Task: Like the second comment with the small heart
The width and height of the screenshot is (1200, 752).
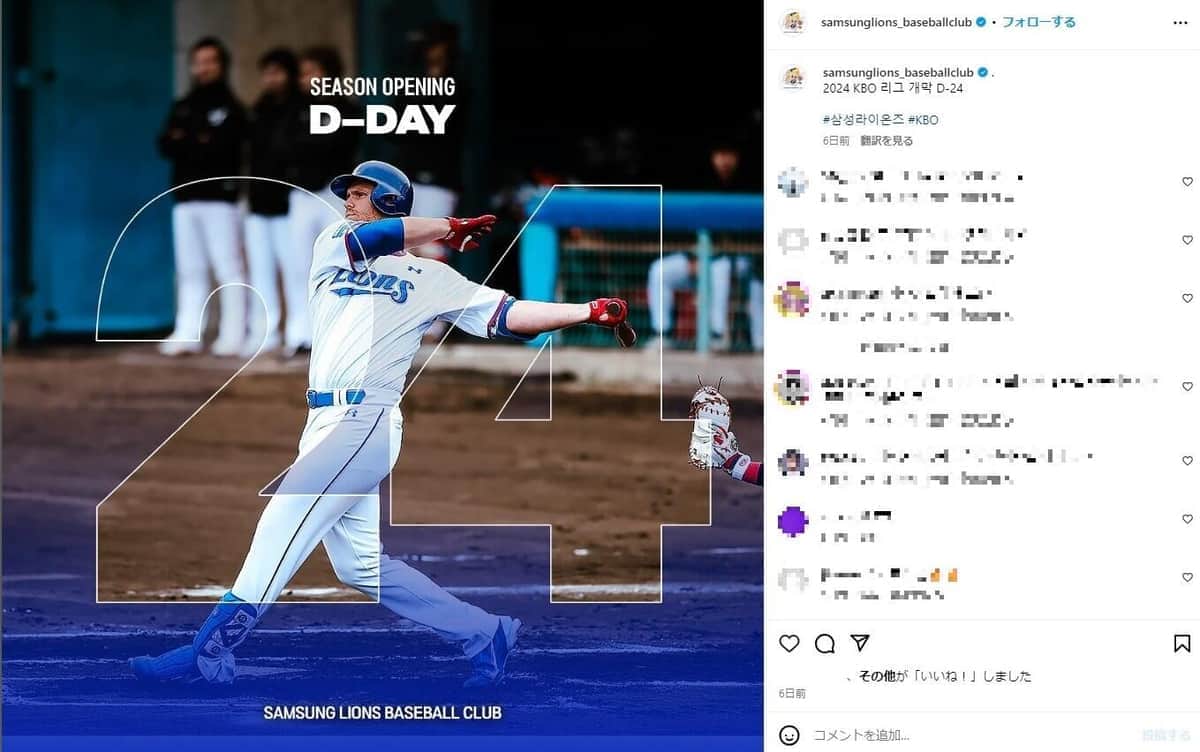Action: (1187, 240)
